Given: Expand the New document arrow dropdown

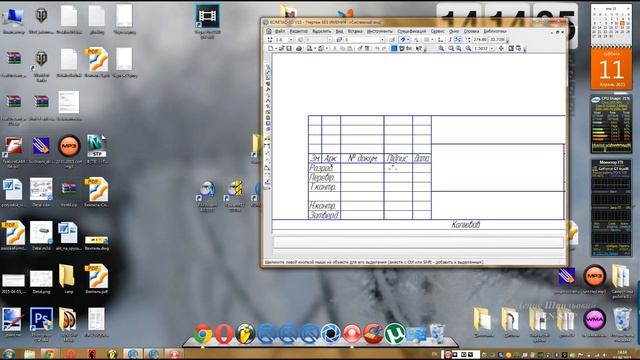Looking at the screenshot, I should (x=276, y=49).
